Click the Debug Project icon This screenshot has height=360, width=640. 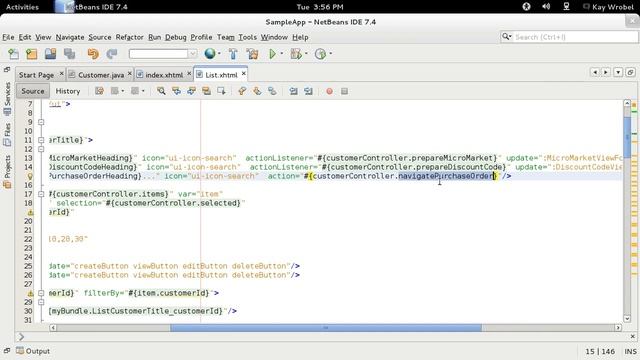(x=296, y=54)
